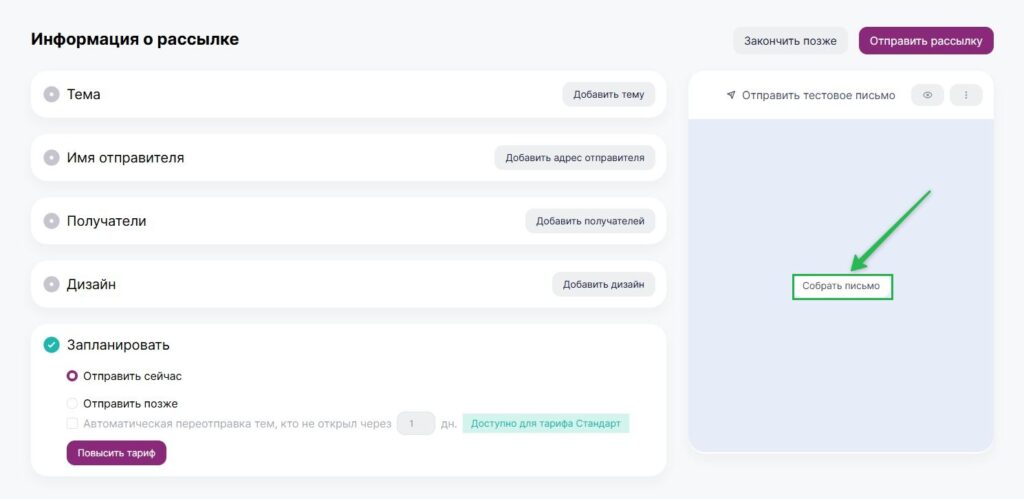Click the Добавить получателей button
The height and width of the screenshot is (499, 1024).
[590, 221]
